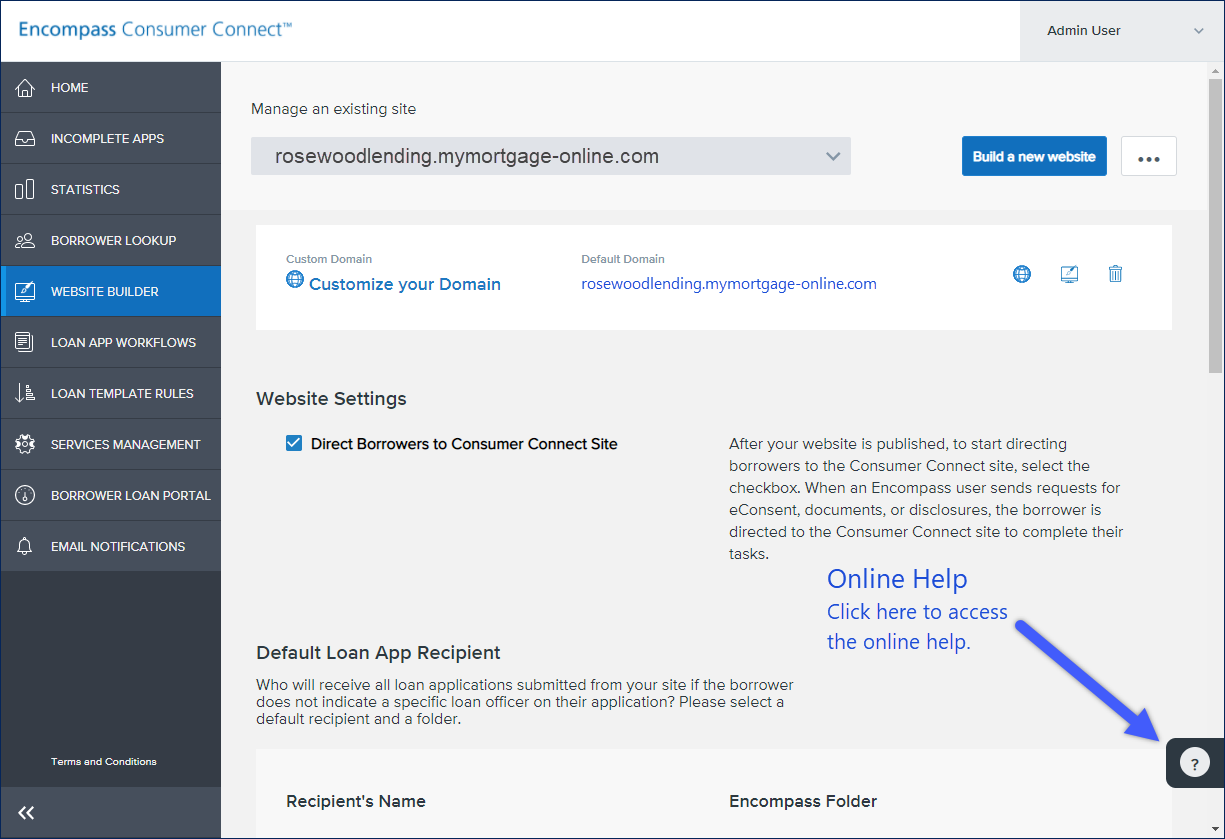The width and height of the screenshot is (1225, 839).
Task: Click the Website Settings heading
Action: 331,399
